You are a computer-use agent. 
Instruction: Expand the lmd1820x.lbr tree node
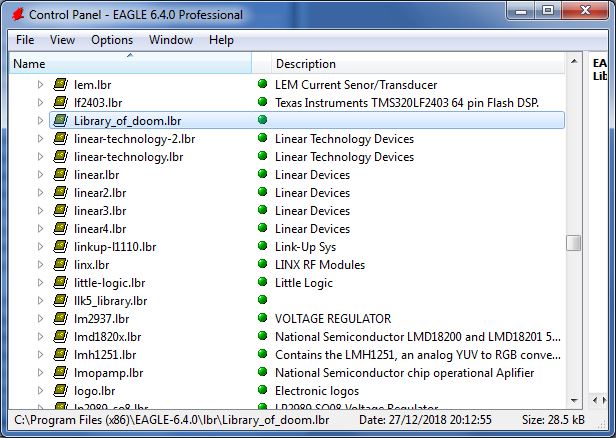[x=40, y=336]
